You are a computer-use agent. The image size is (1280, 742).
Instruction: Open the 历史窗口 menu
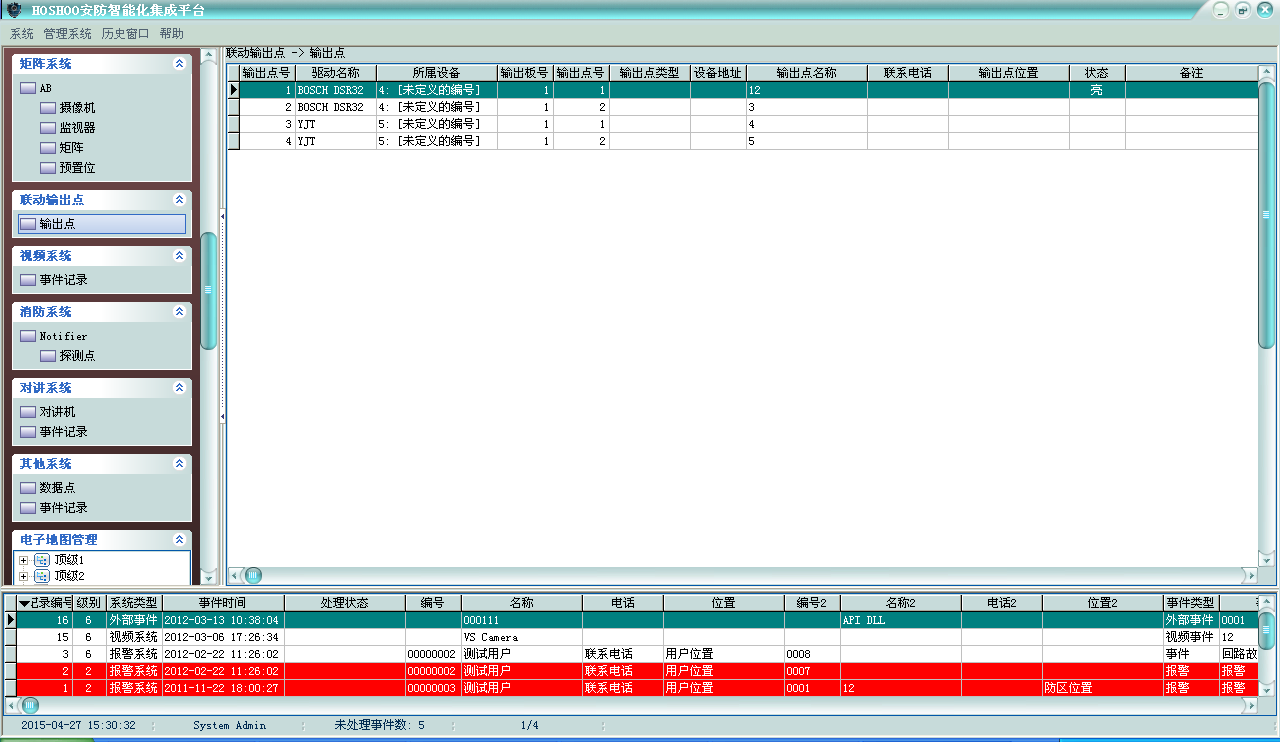click(125, 33)
